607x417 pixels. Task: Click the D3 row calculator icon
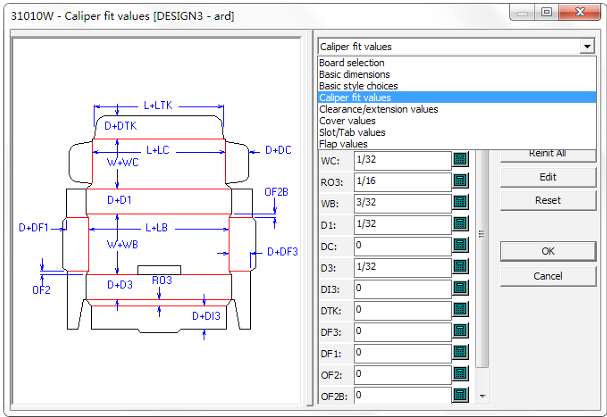pos(460,267)
